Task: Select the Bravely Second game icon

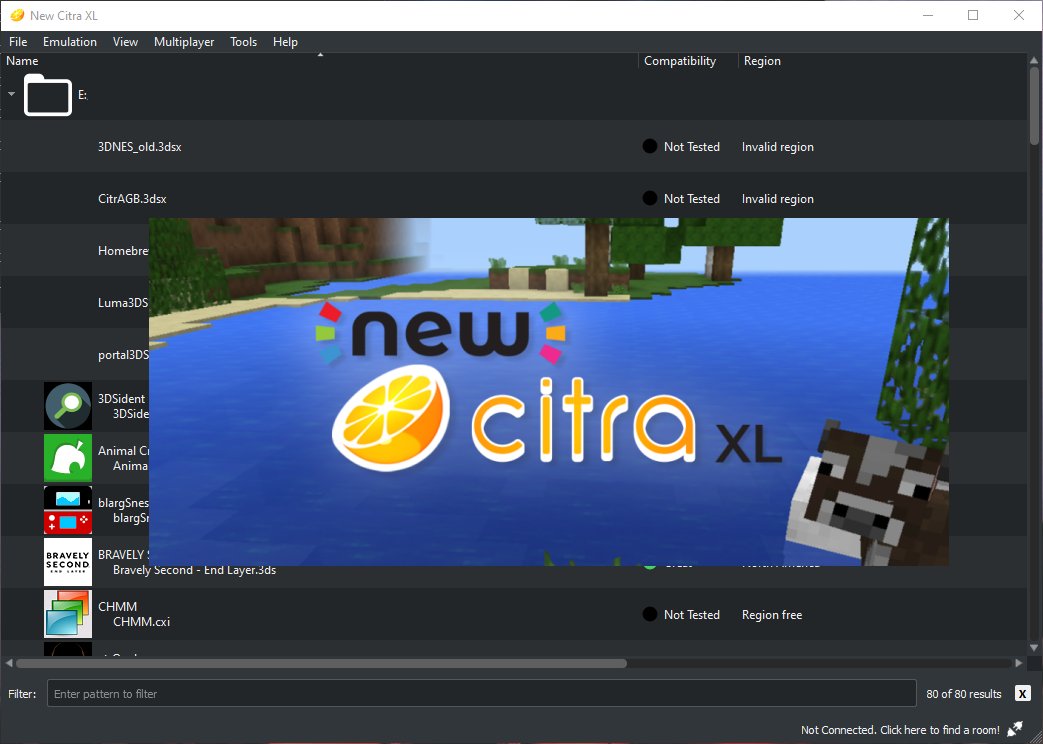Action: point(68,562)
